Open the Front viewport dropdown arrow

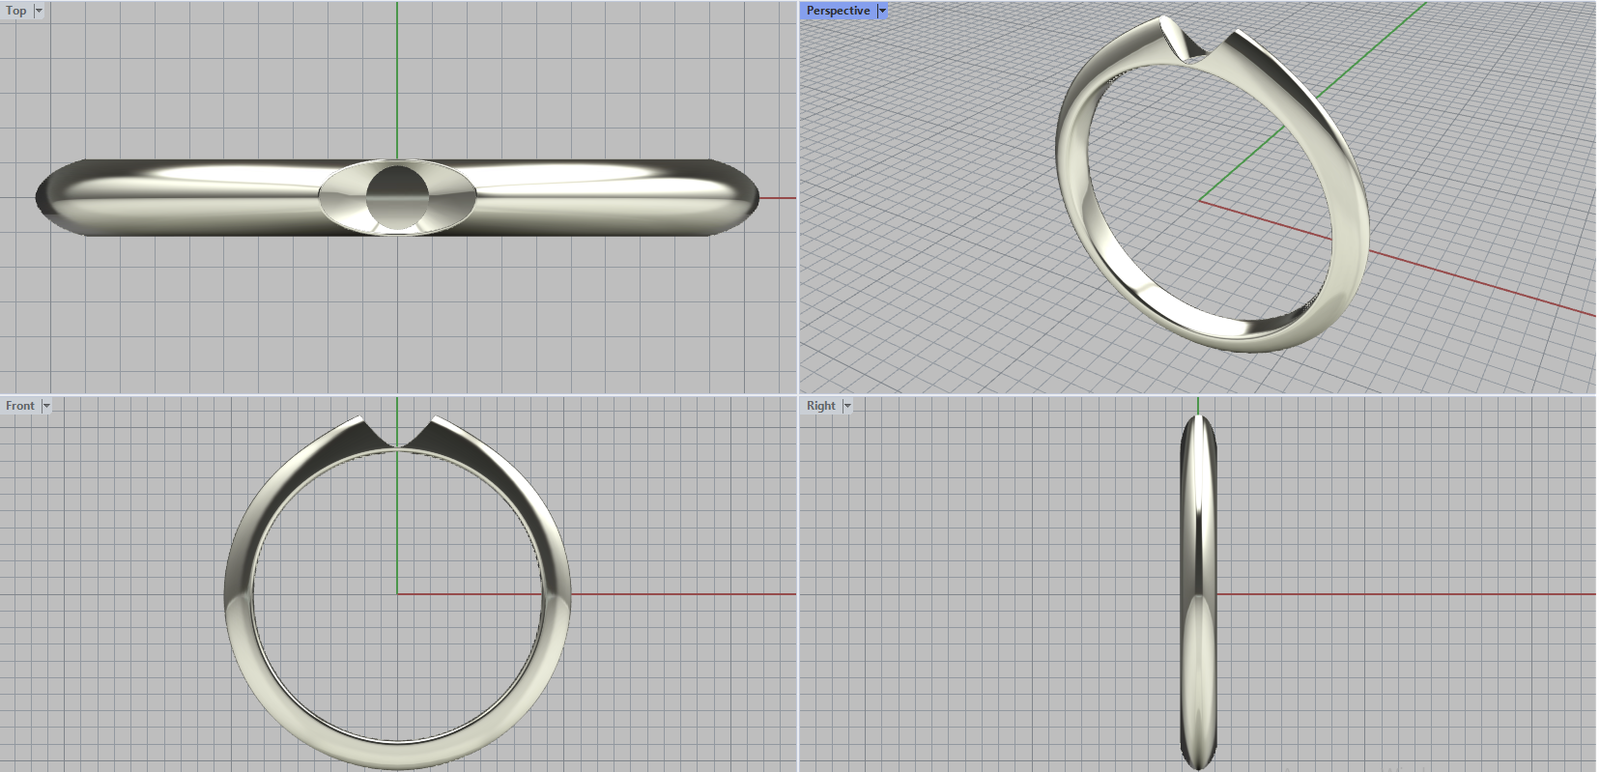(46, 406)
